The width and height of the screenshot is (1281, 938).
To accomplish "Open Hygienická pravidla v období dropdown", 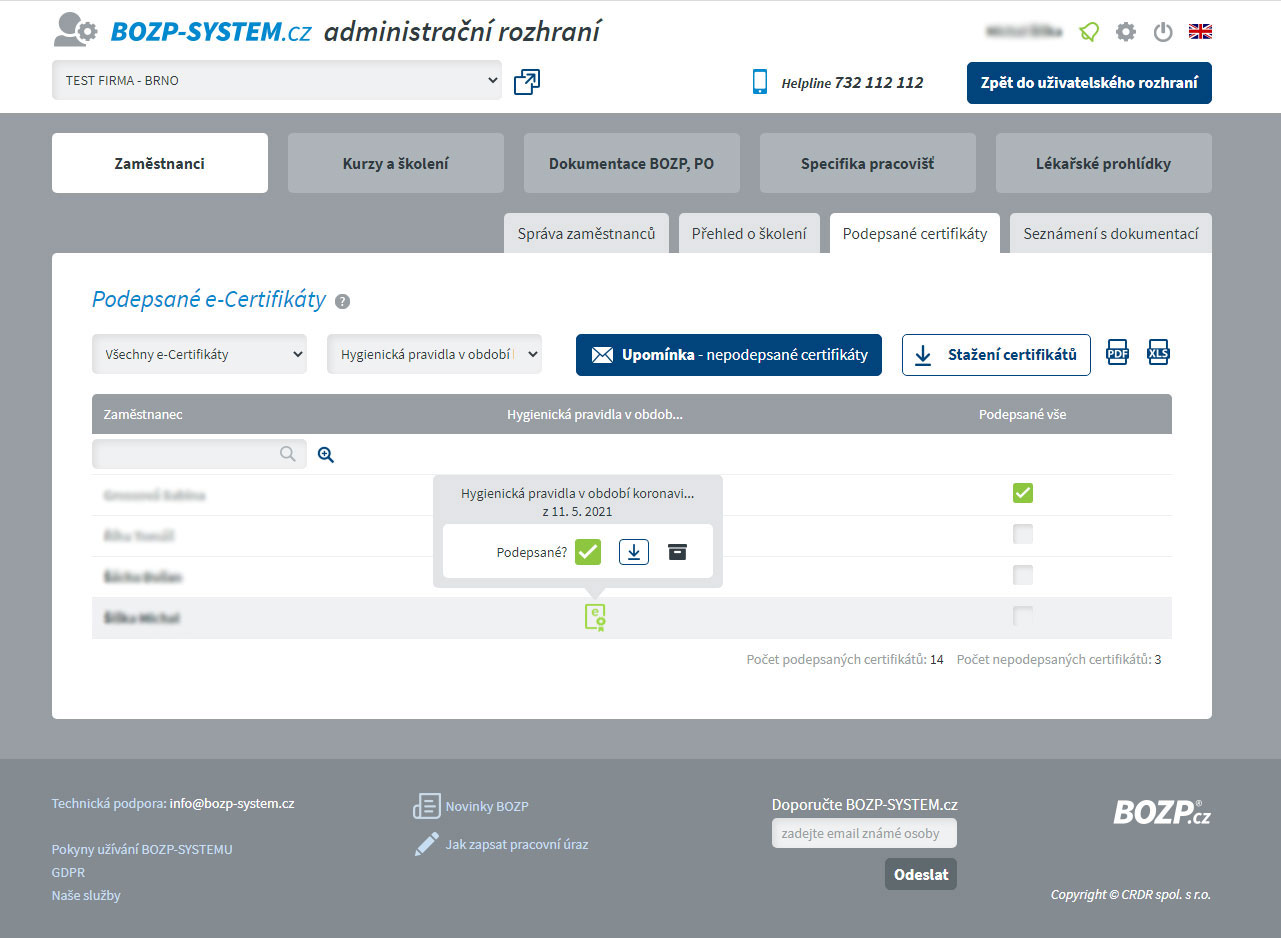I will point(434,354).
